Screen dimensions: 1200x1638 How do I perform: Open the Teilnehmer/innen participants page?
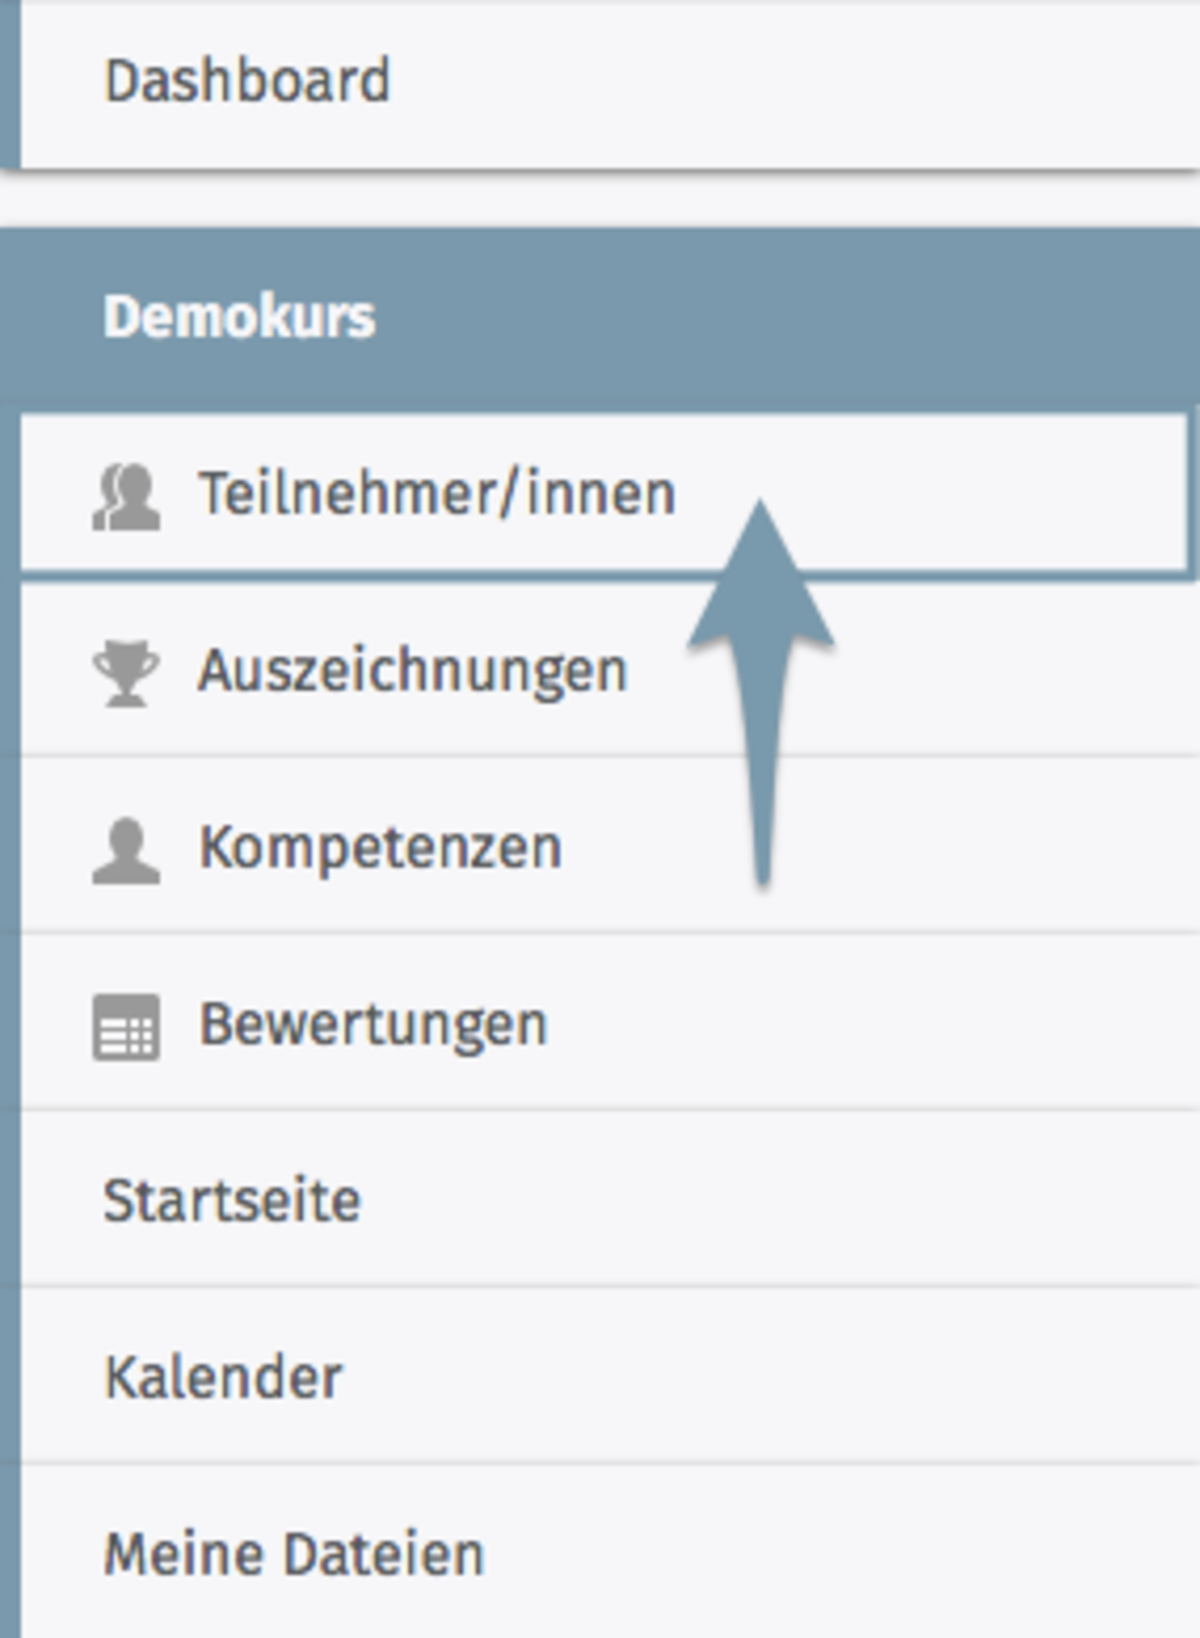click(x=437, y=494)
